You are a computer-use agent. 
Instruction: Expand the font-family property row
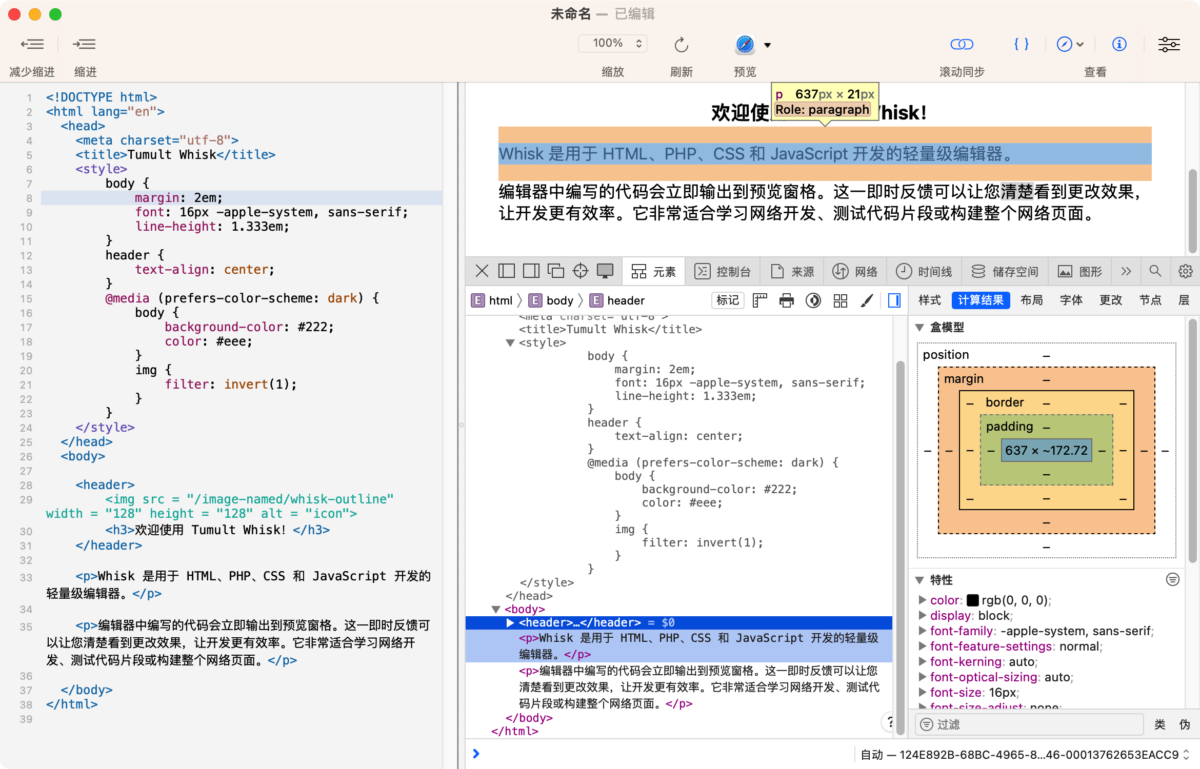pyautogui.click(x=922, y=632)
